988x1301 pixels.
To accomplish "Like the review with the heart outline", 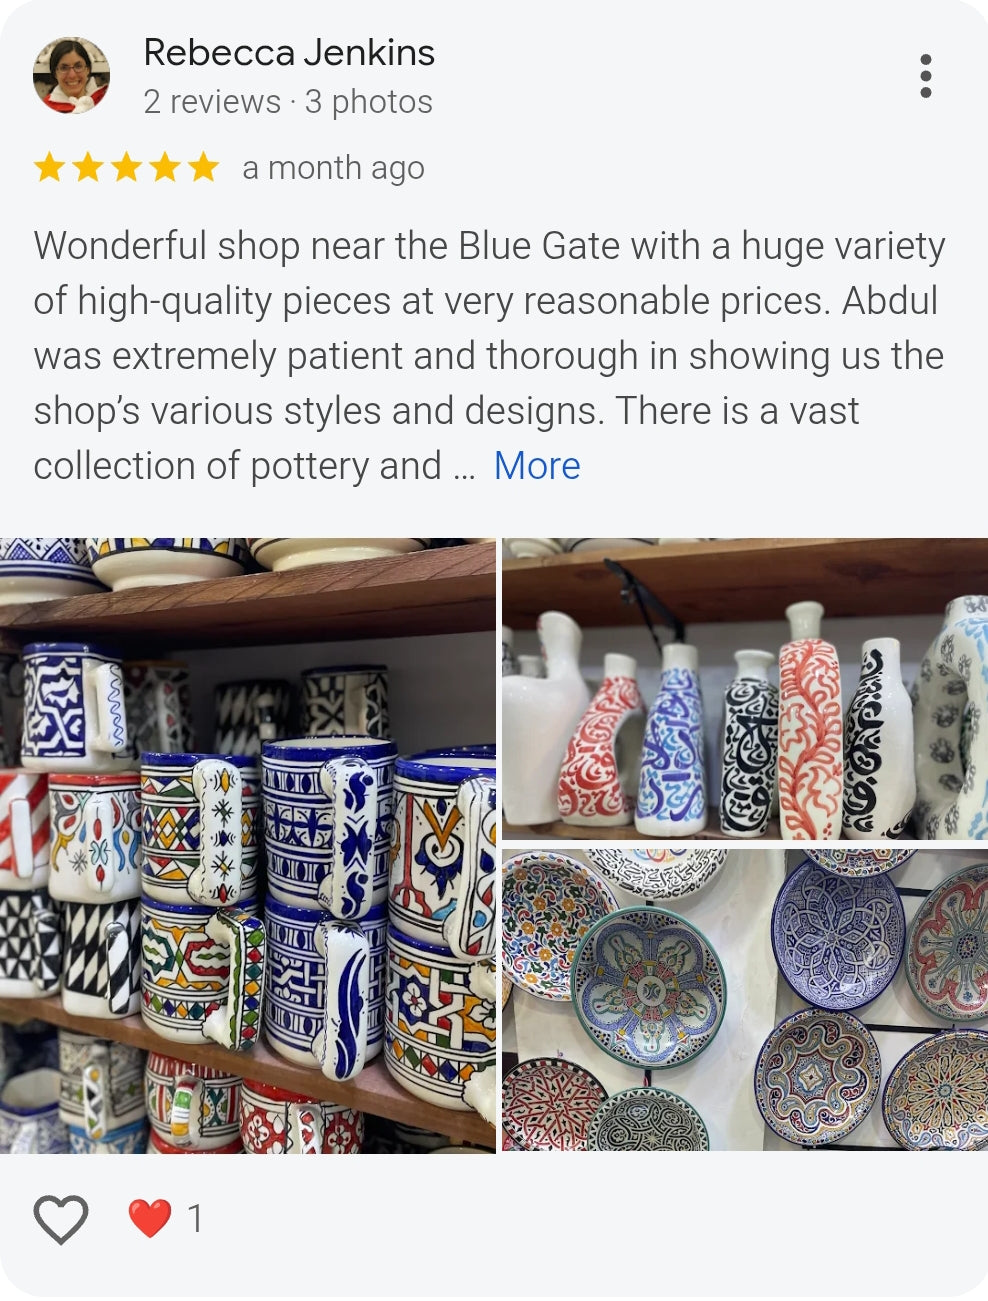I will coord(61,1219).
